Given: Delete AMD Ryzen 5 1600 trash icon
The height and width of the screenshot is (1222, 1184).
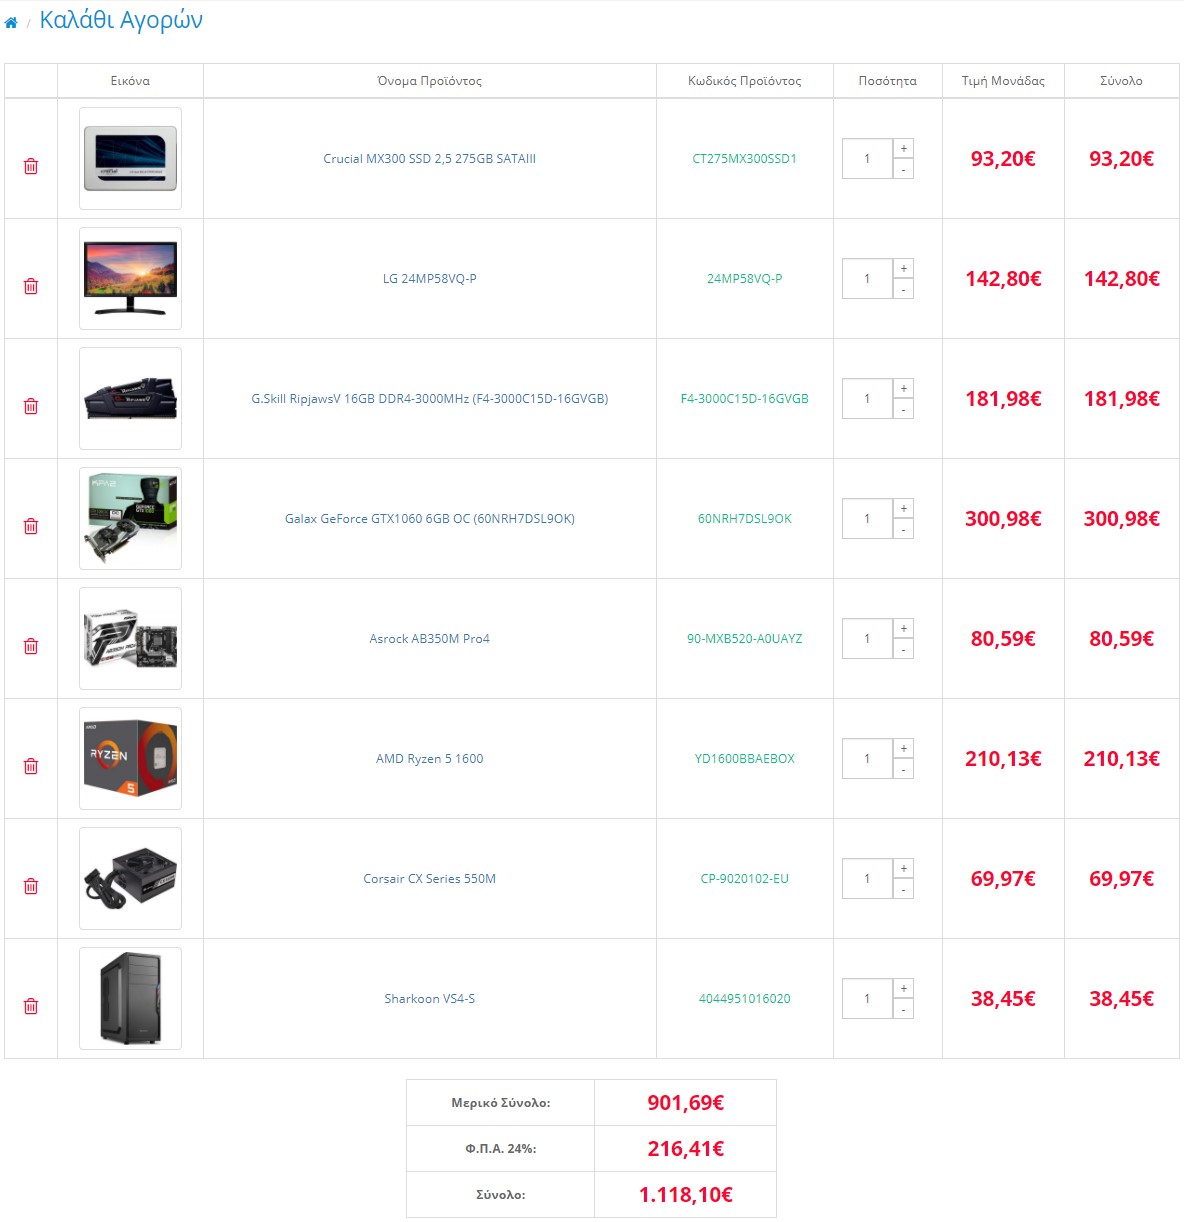Looking at the screenshot, I should [x=31, y=766].
